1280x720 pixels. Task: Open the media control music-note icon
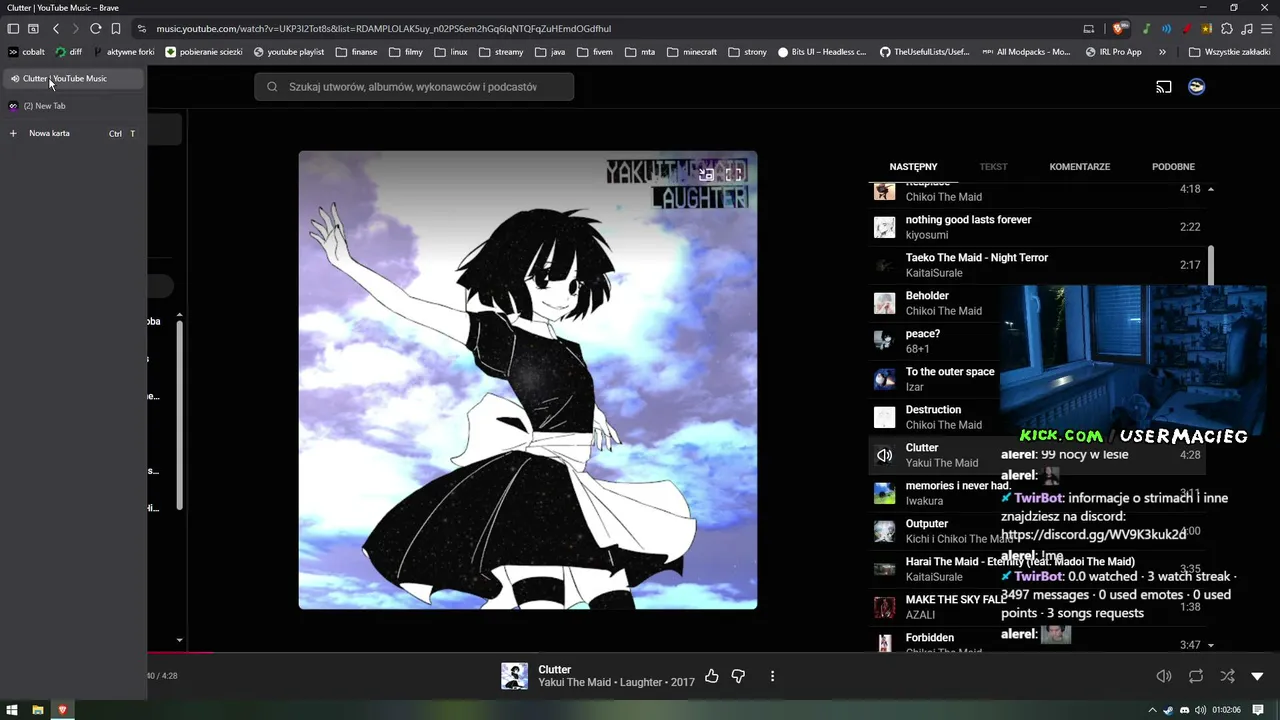pos(1246,29)
